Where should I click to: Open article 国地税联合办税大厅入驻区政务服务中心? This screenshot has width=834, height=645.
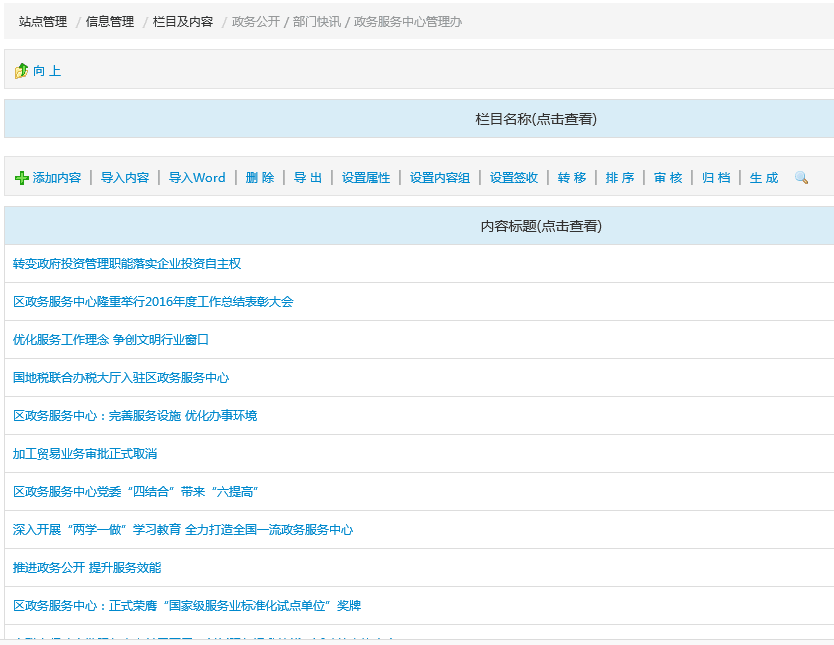point(121,378)
